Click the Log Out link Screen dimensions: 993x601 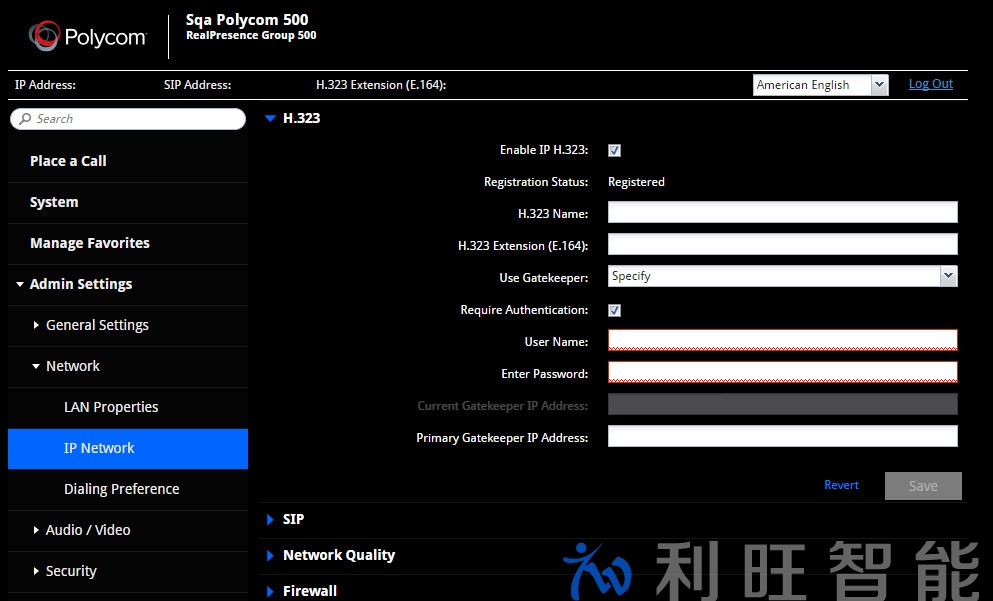click(930, 84)
